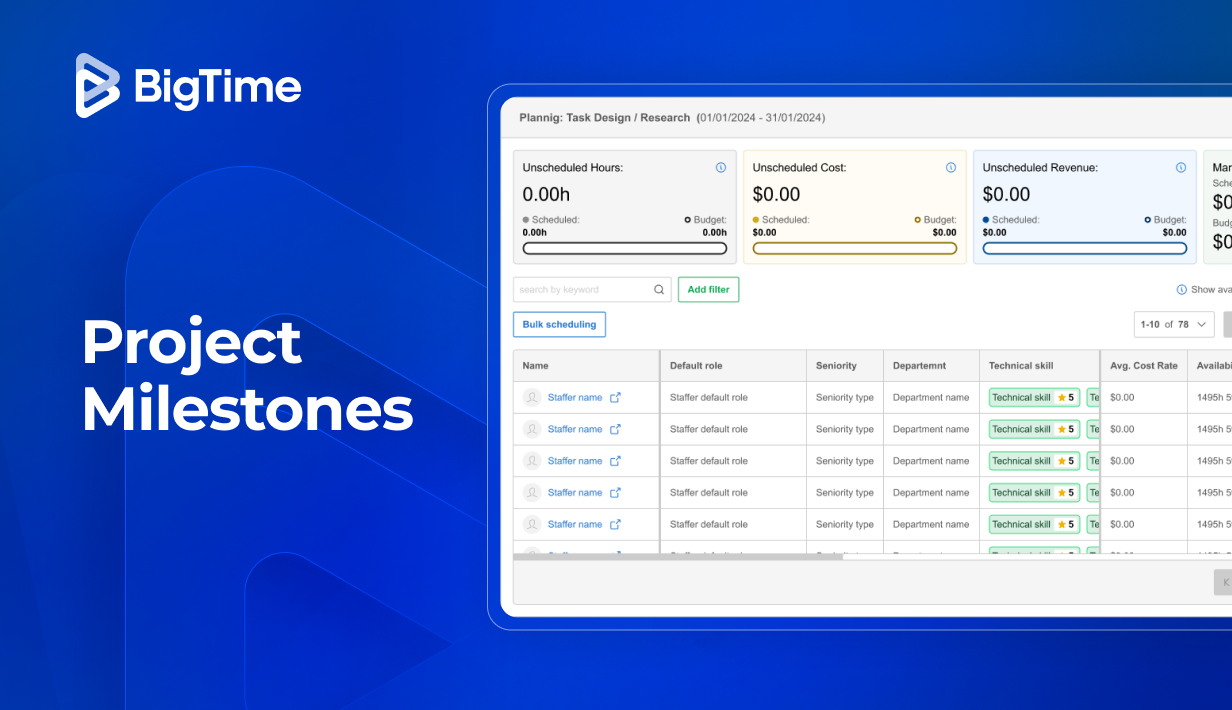This screenshot has height=710, width=1232.
Task: Click the Unscheduled Hours progress bar
Action: pos(625,248)
